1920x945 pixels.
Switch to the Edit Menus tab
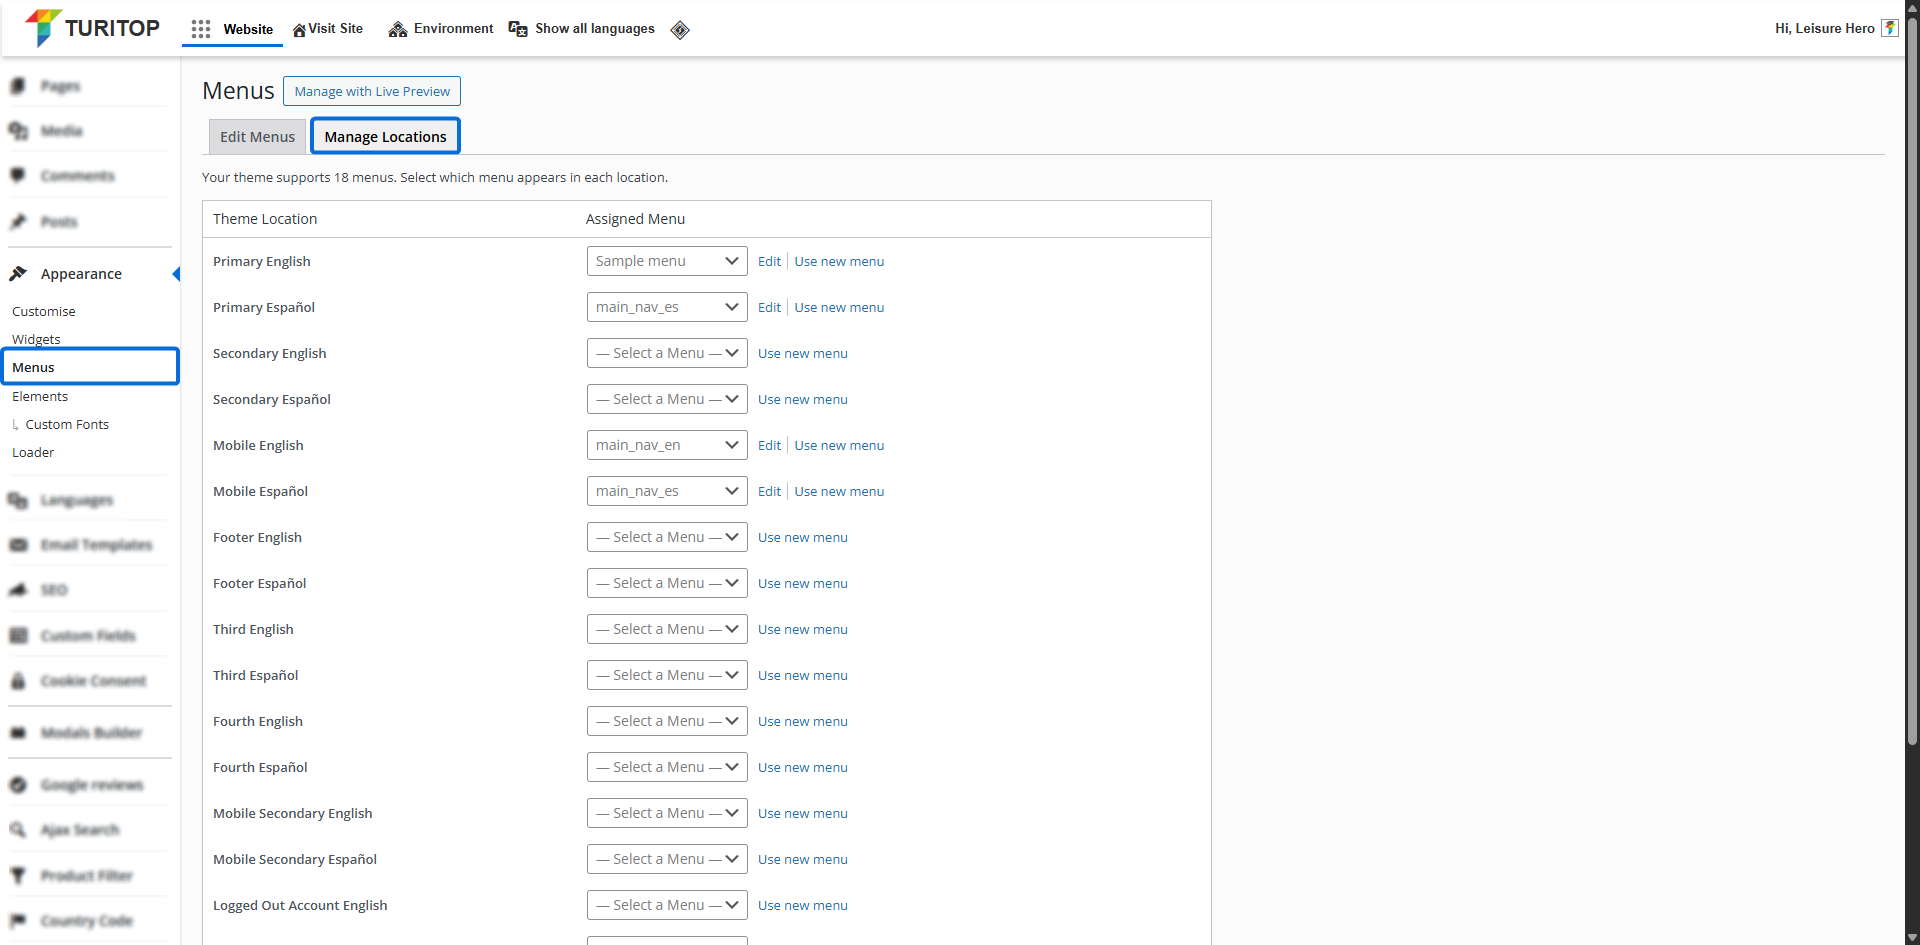point(257,137)
